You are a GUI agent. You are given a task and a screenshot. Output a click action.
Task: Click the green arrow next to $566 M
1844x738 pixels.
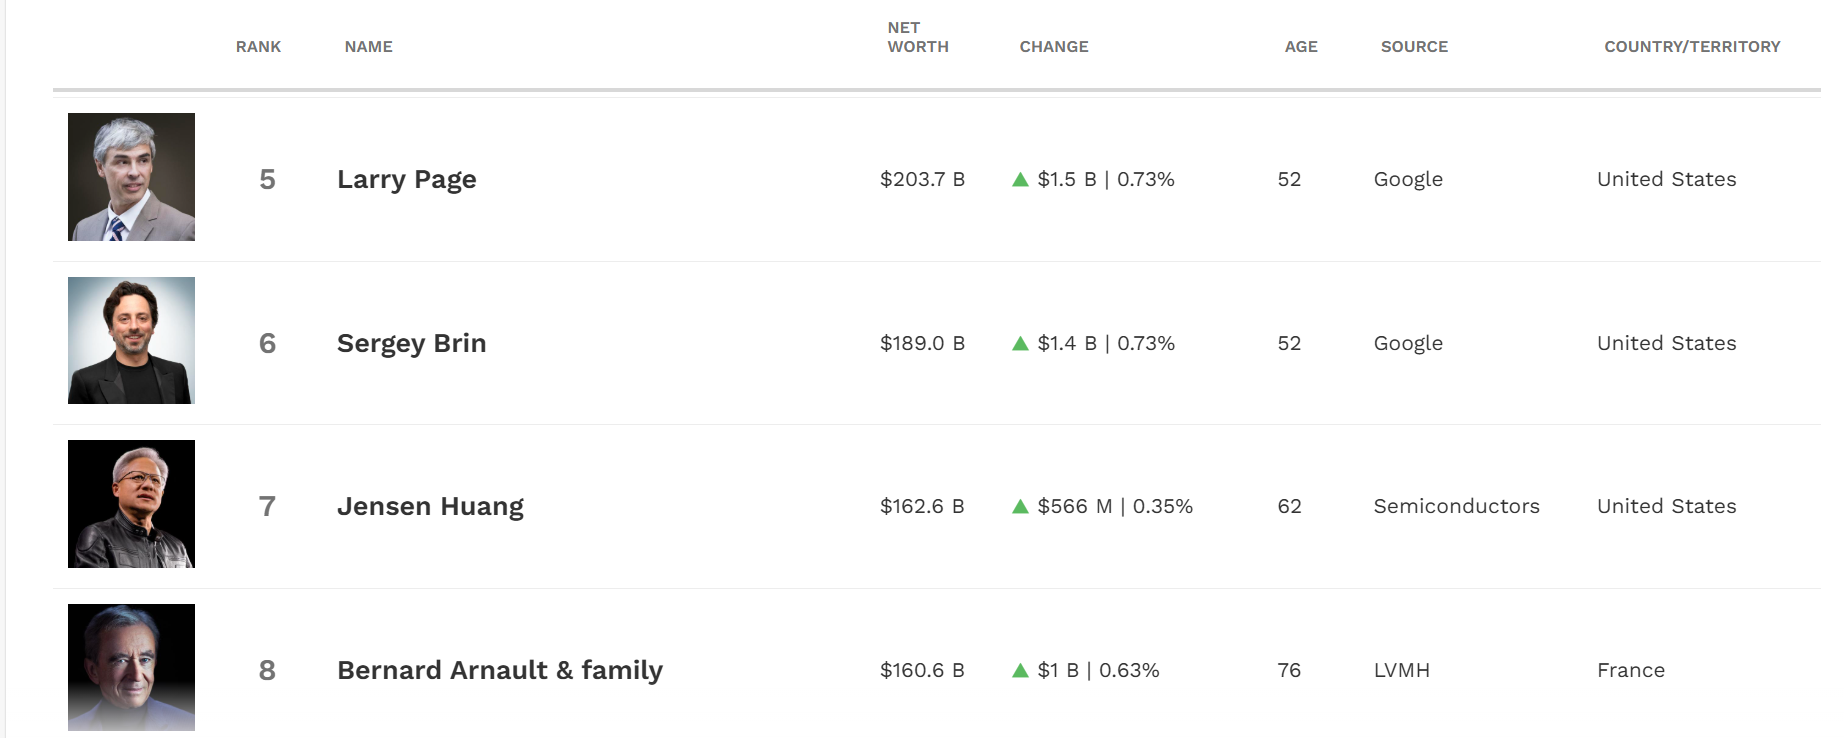[x=1020, y=507]
